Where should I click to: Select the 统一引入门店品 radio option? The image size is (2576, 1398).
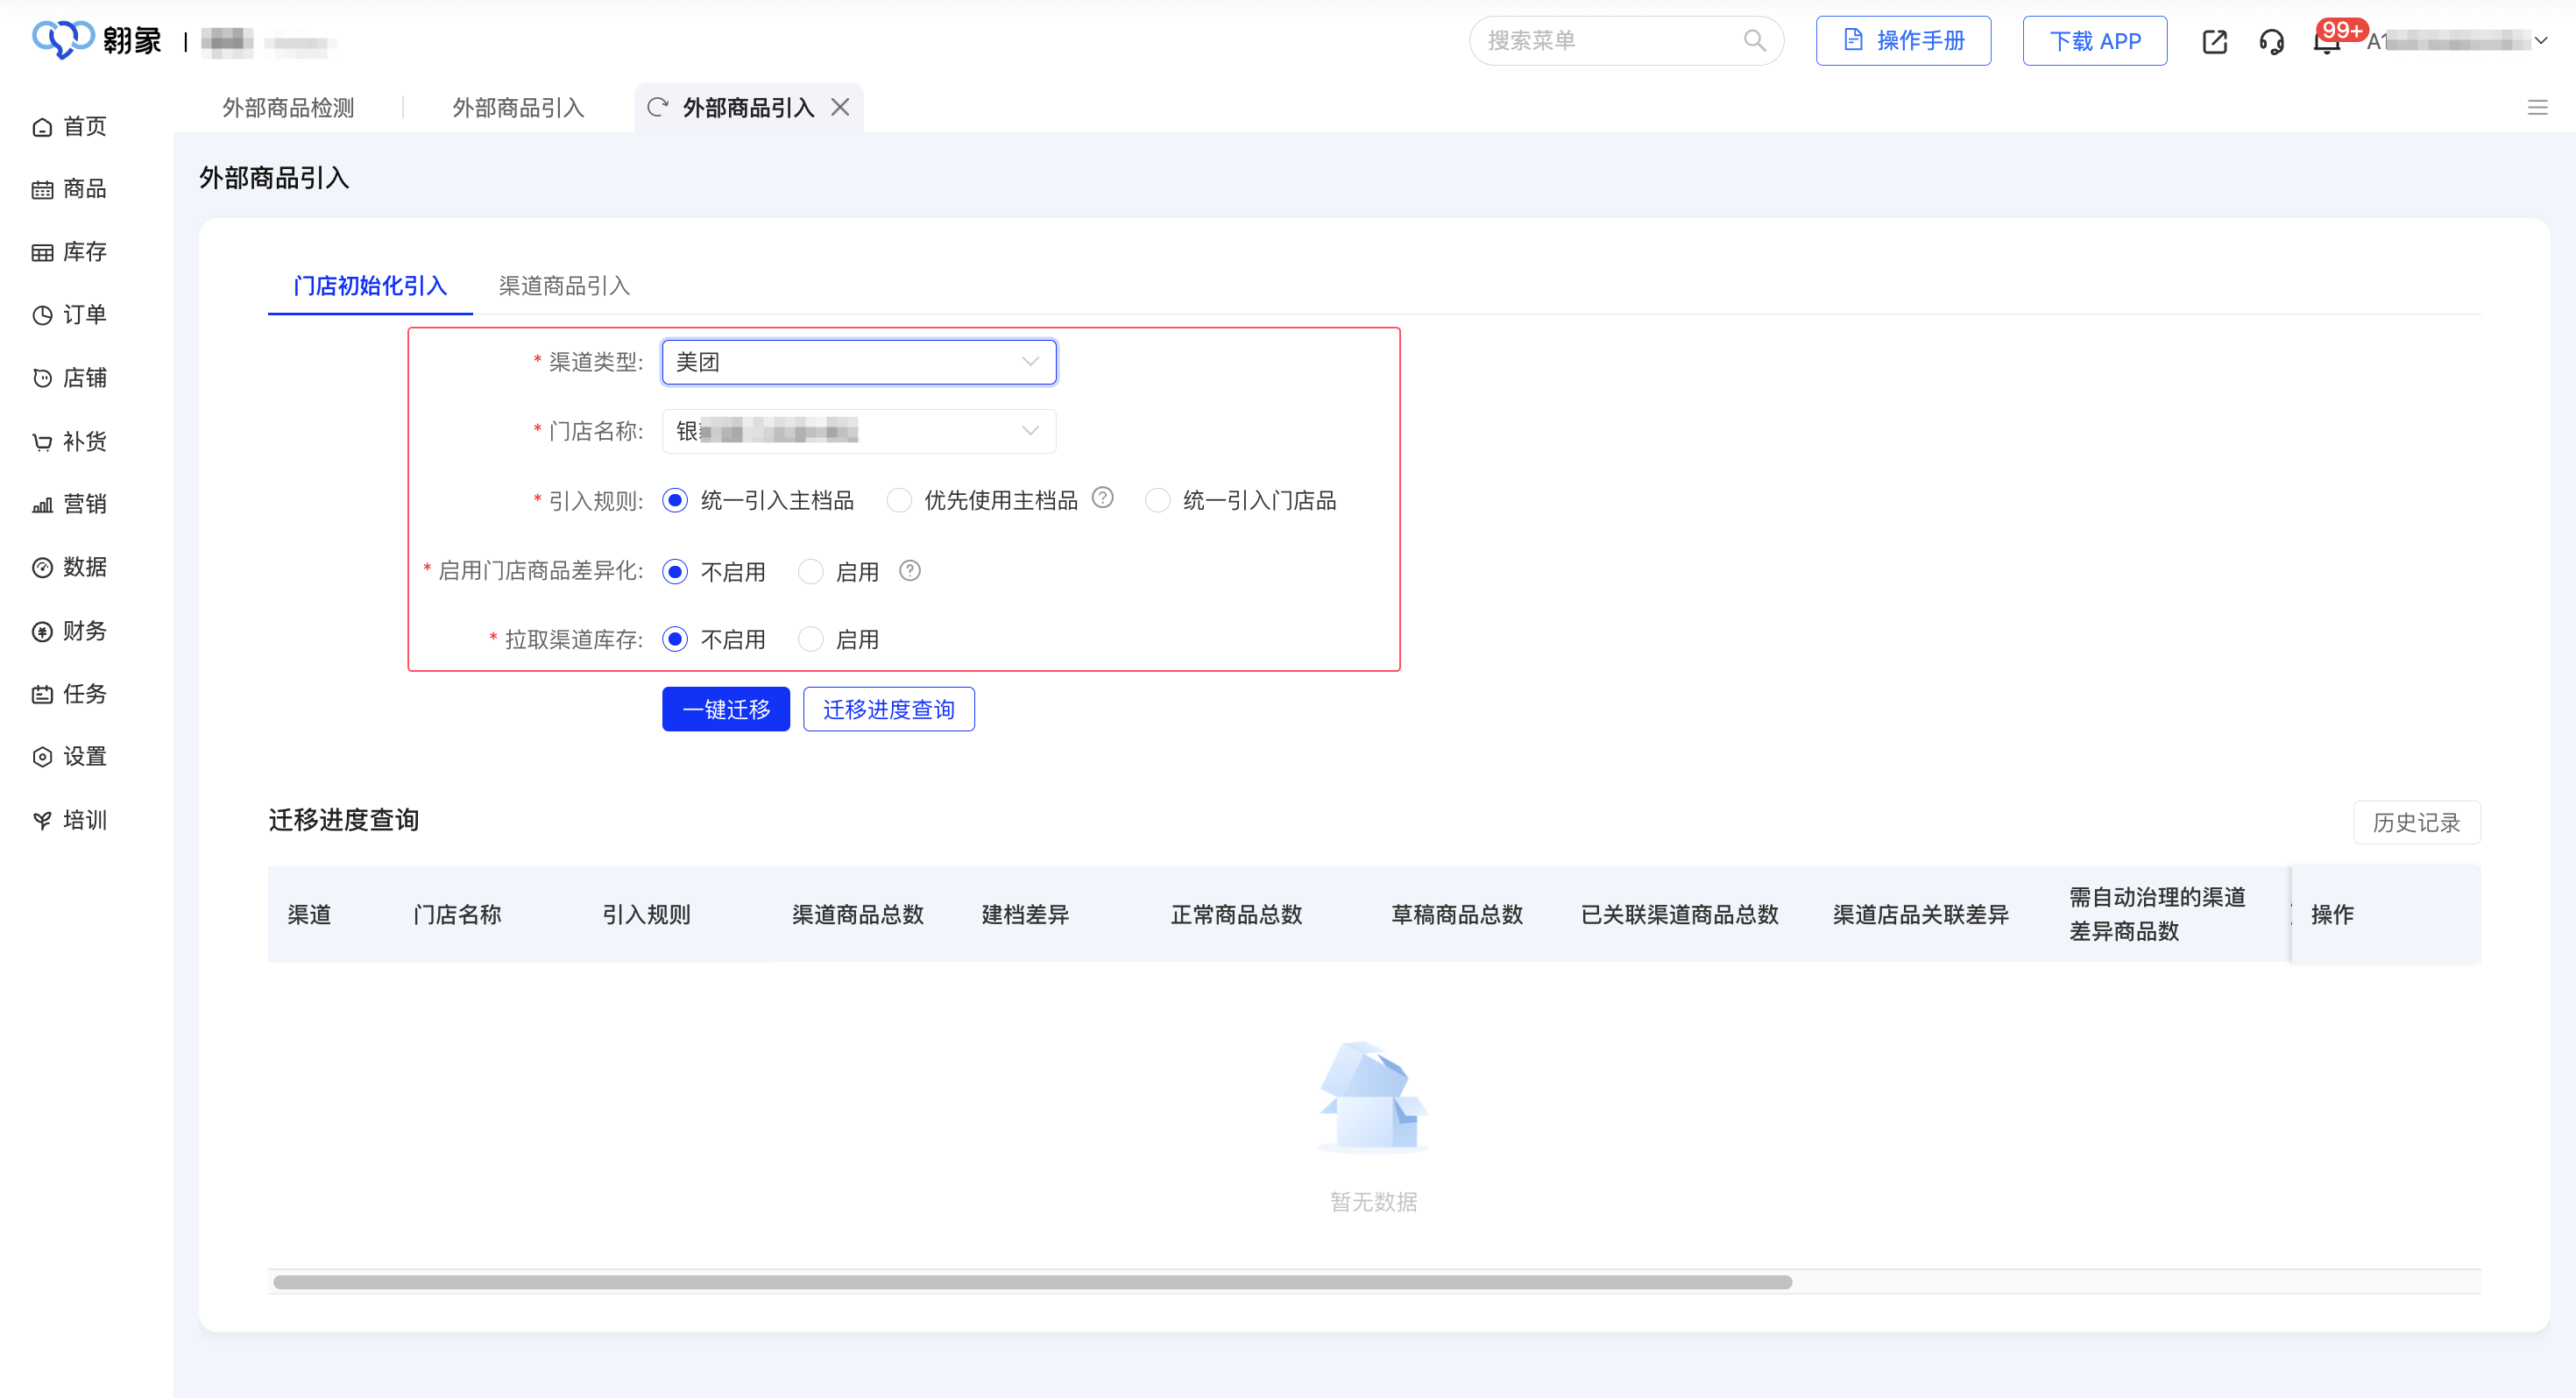pos(1157,500)
